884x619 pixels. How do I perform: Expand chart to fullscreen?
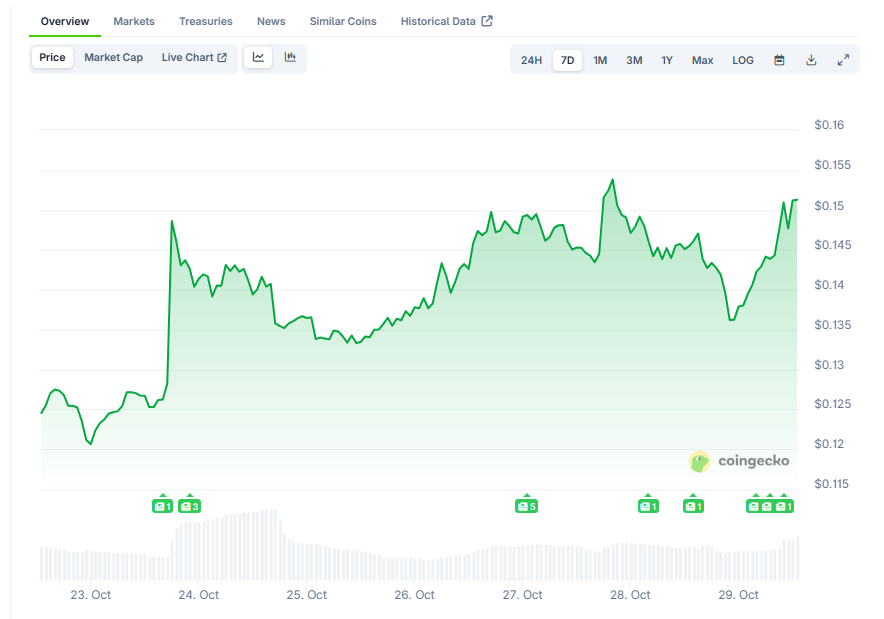(843, 60)
